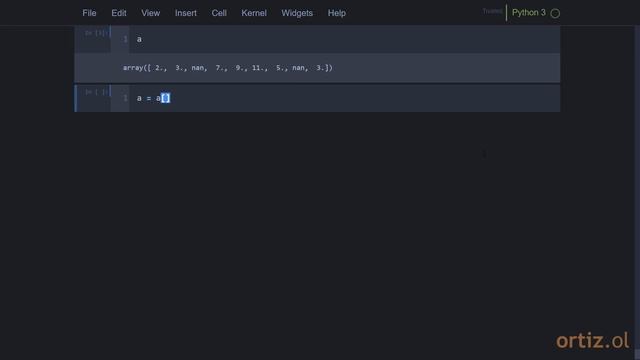Open the Cell menu
This screenshot has height=360, width=640.
click(219, 13)
